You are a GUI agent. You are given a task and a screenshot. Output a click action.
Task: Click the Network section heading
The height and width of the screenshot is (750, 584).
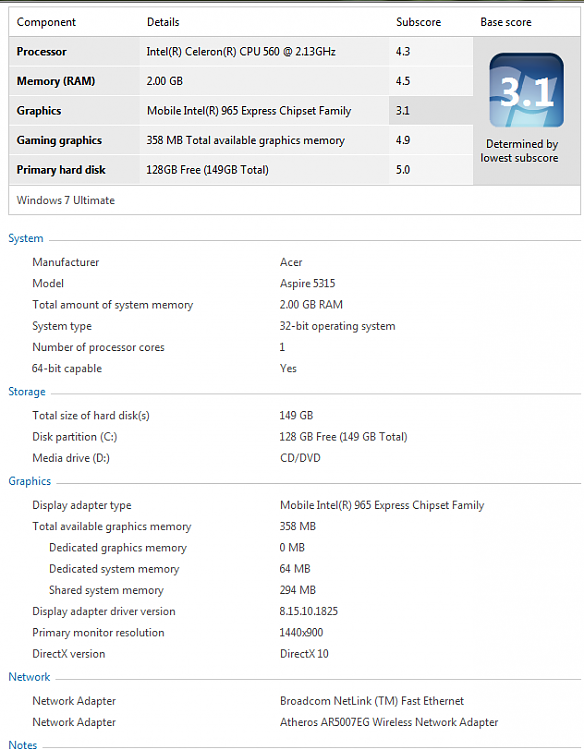point(29,677)
